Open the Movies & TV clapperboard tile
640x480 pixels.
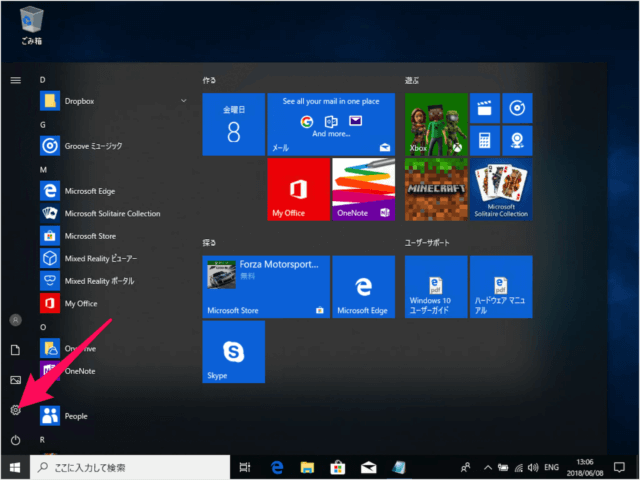(x=485, y=108)
